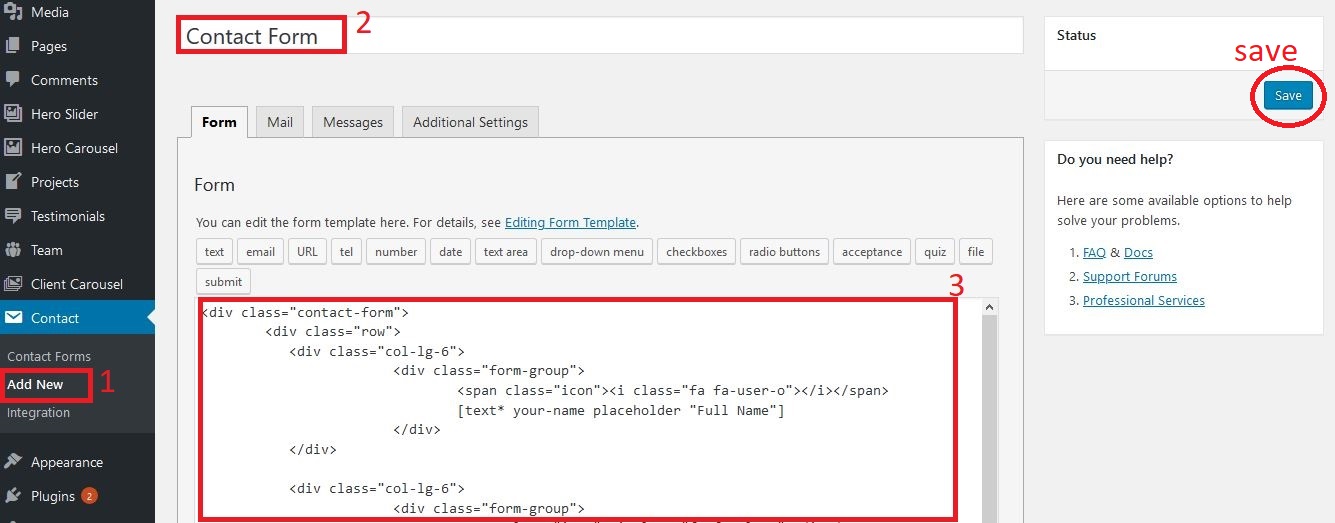Open Comments via its speech bubble icon
This screenshot has width=1335, height=523.
coord(14,80)
